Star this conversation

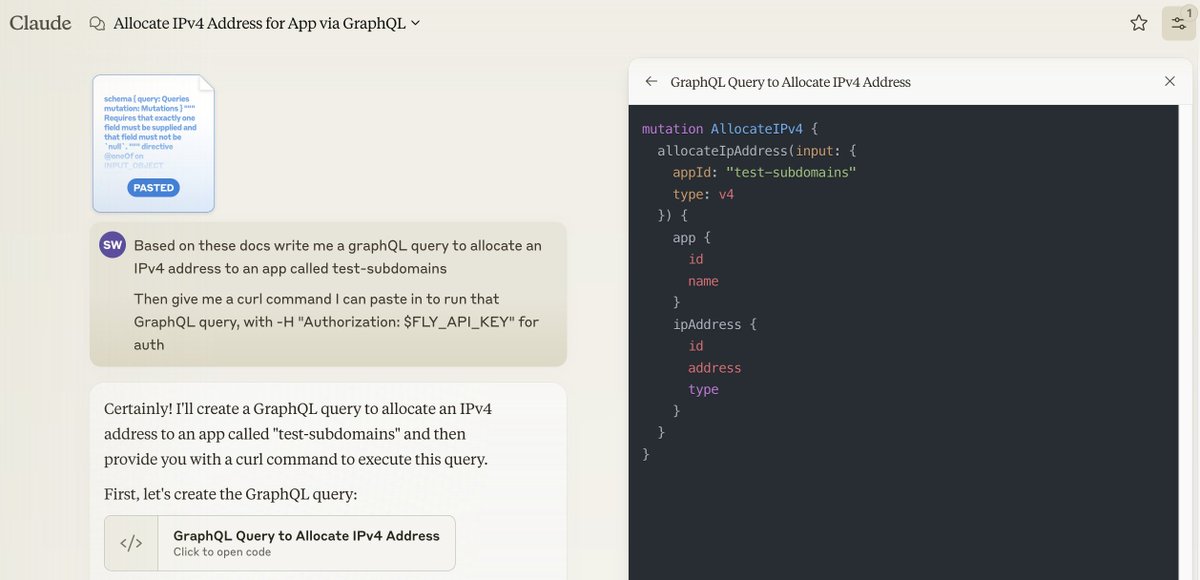coord(1139,23)
